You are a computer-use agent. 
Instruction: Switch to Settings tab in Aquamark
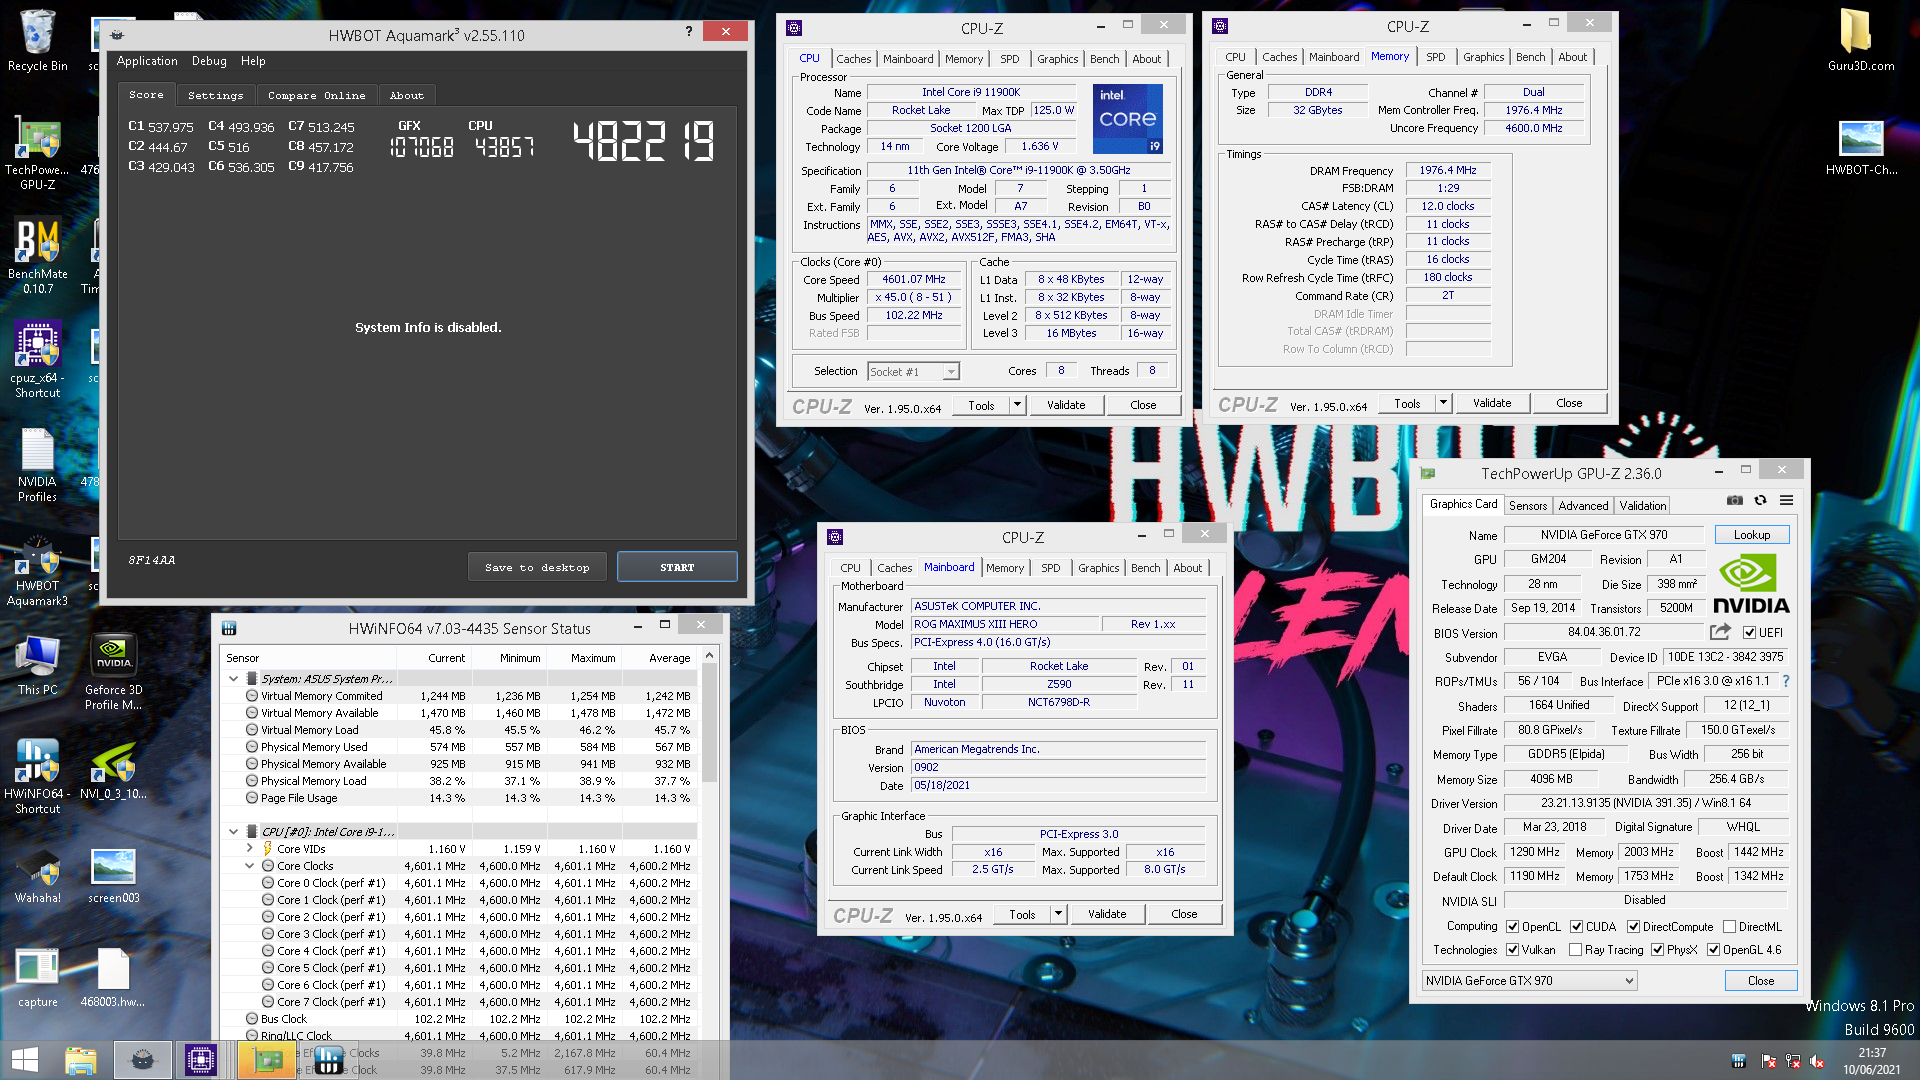pos(215,96)
